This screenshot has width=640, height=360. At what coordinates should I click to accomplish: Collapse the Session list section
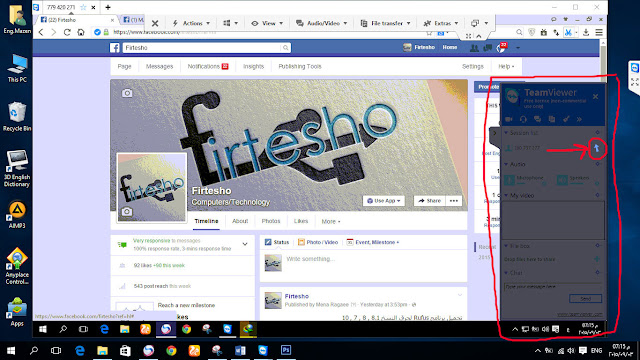click(506, 133)
